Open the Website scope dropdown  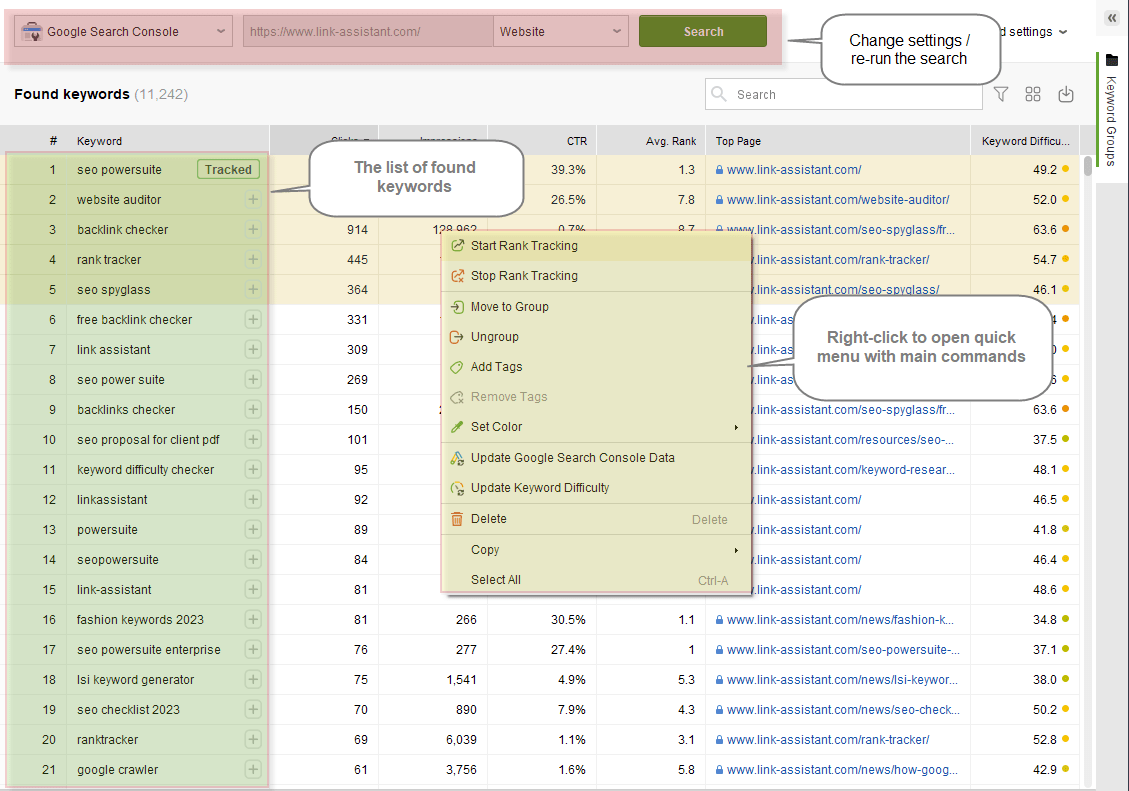(560, 32)
